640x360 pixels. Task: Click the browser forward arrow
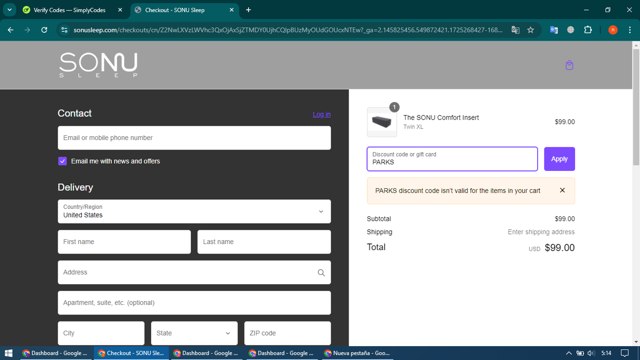[x=27, y=30]
